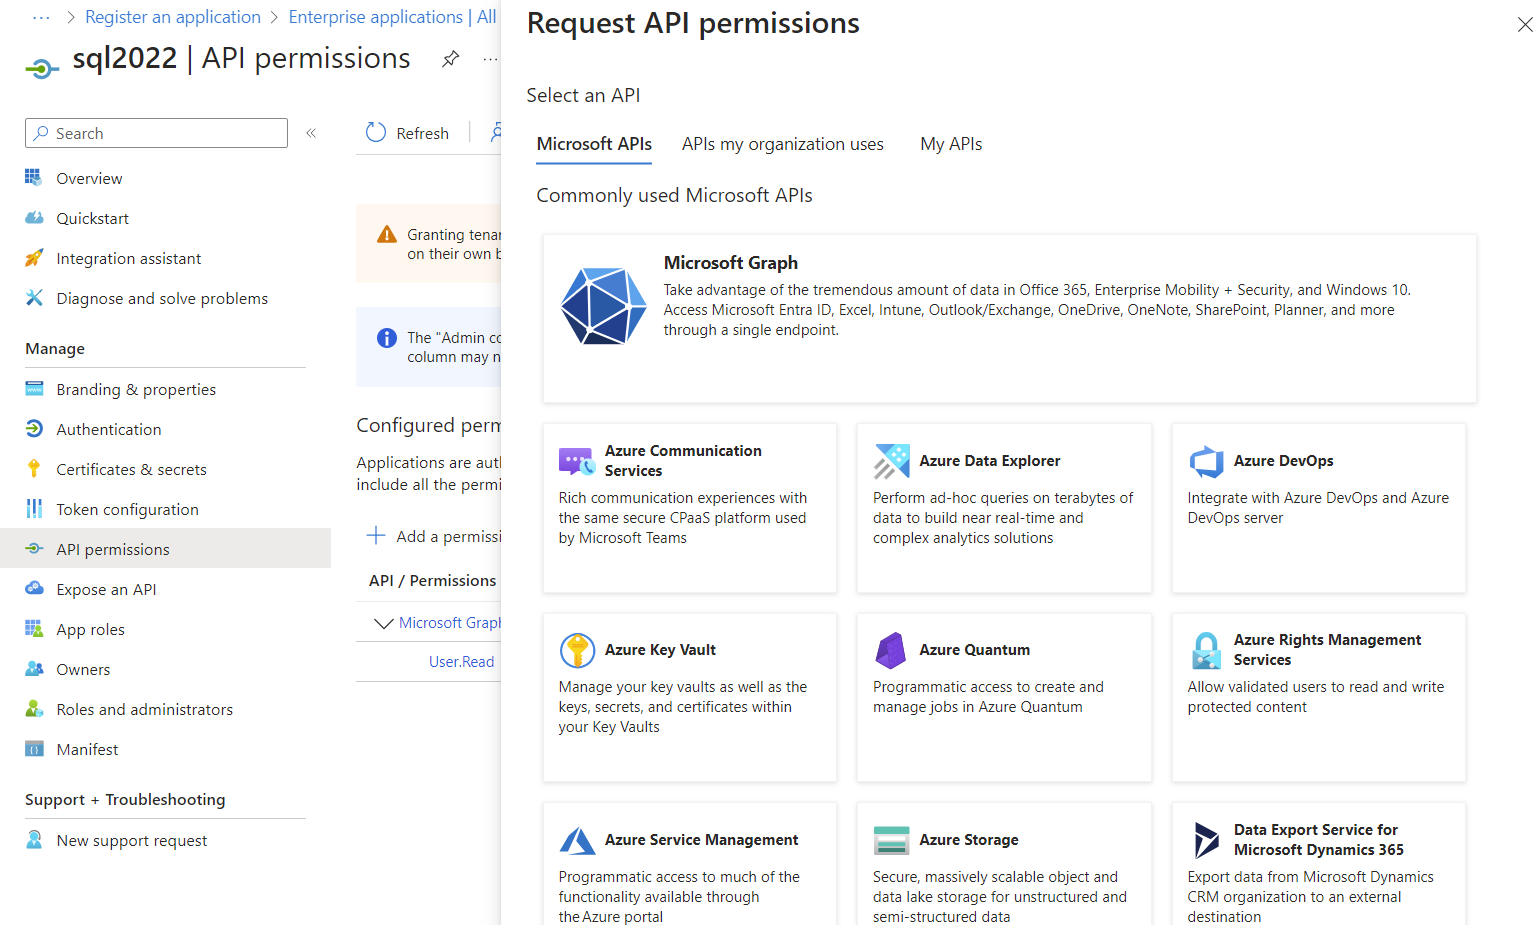Click the Azure Quantum icon
Screen dimensions: 1539x925
click(x=891, y=650)
